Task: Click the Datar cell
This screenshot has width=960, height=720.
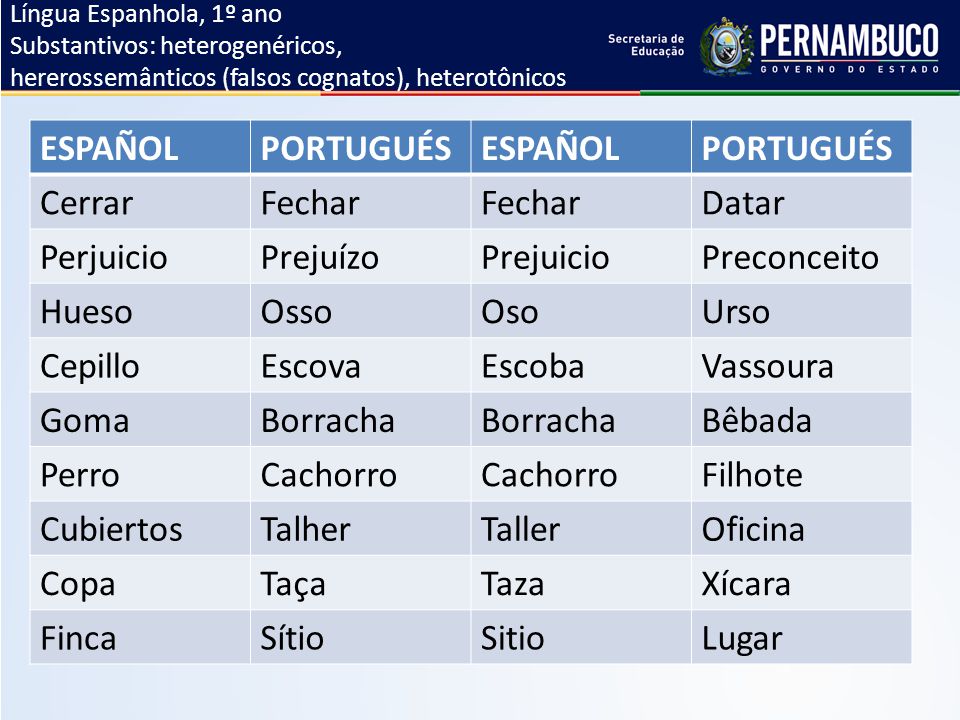Action: click(x=801, y=203)
